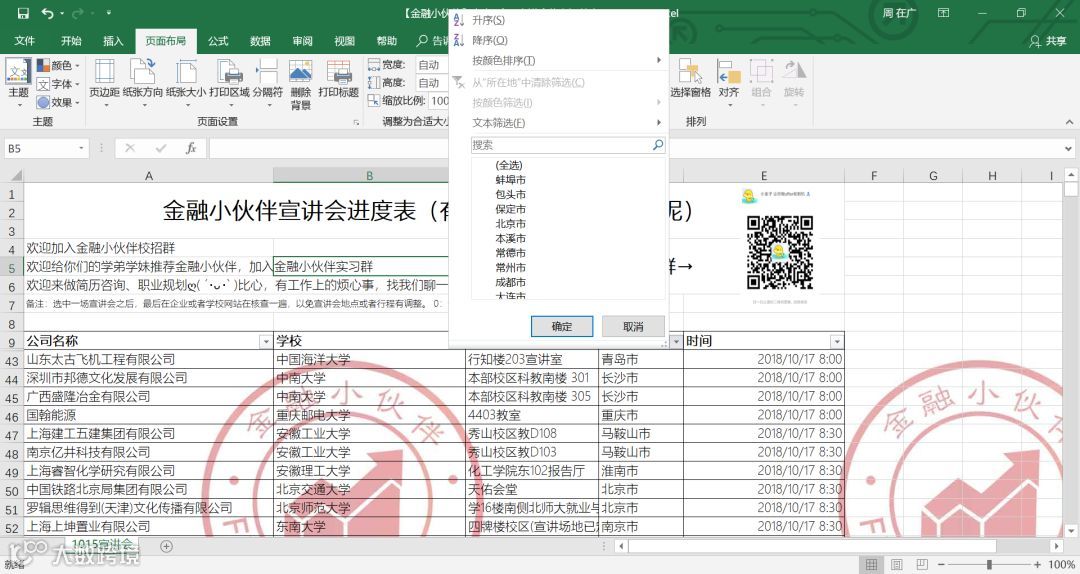Open the 公司名称 column filter dropdown
The image size is (1080, 574).
265,342
